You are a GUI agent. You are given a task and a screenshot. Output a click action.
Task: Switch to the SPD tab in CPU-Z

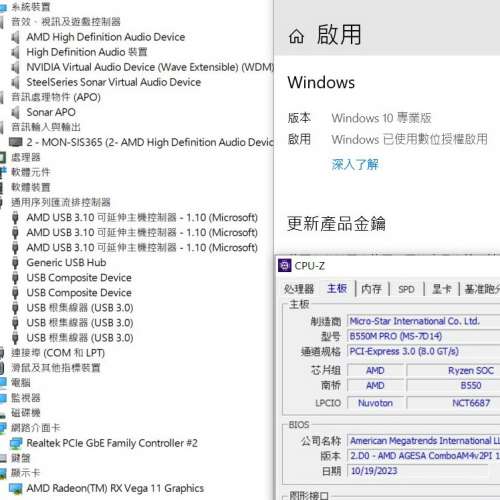tap(406, 289)
